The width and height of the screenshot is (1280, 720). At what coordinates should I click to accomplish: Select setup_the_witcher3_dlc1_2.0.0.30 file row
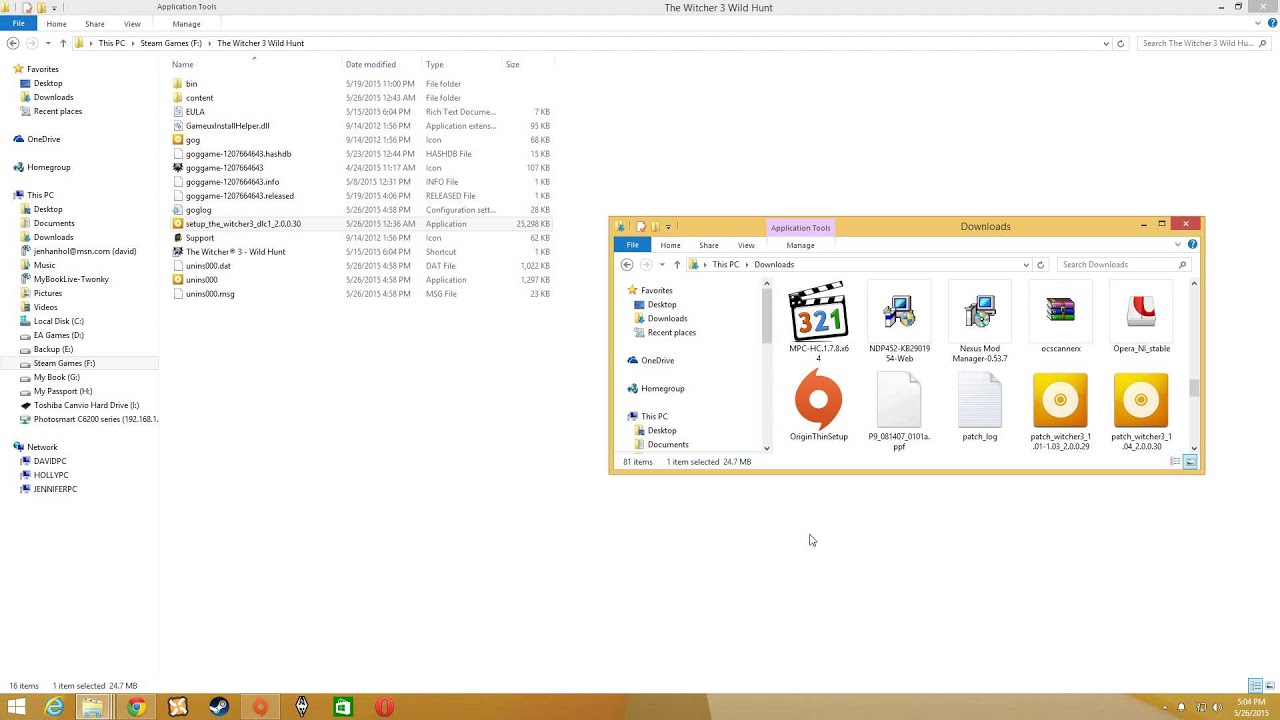point(360,224)
